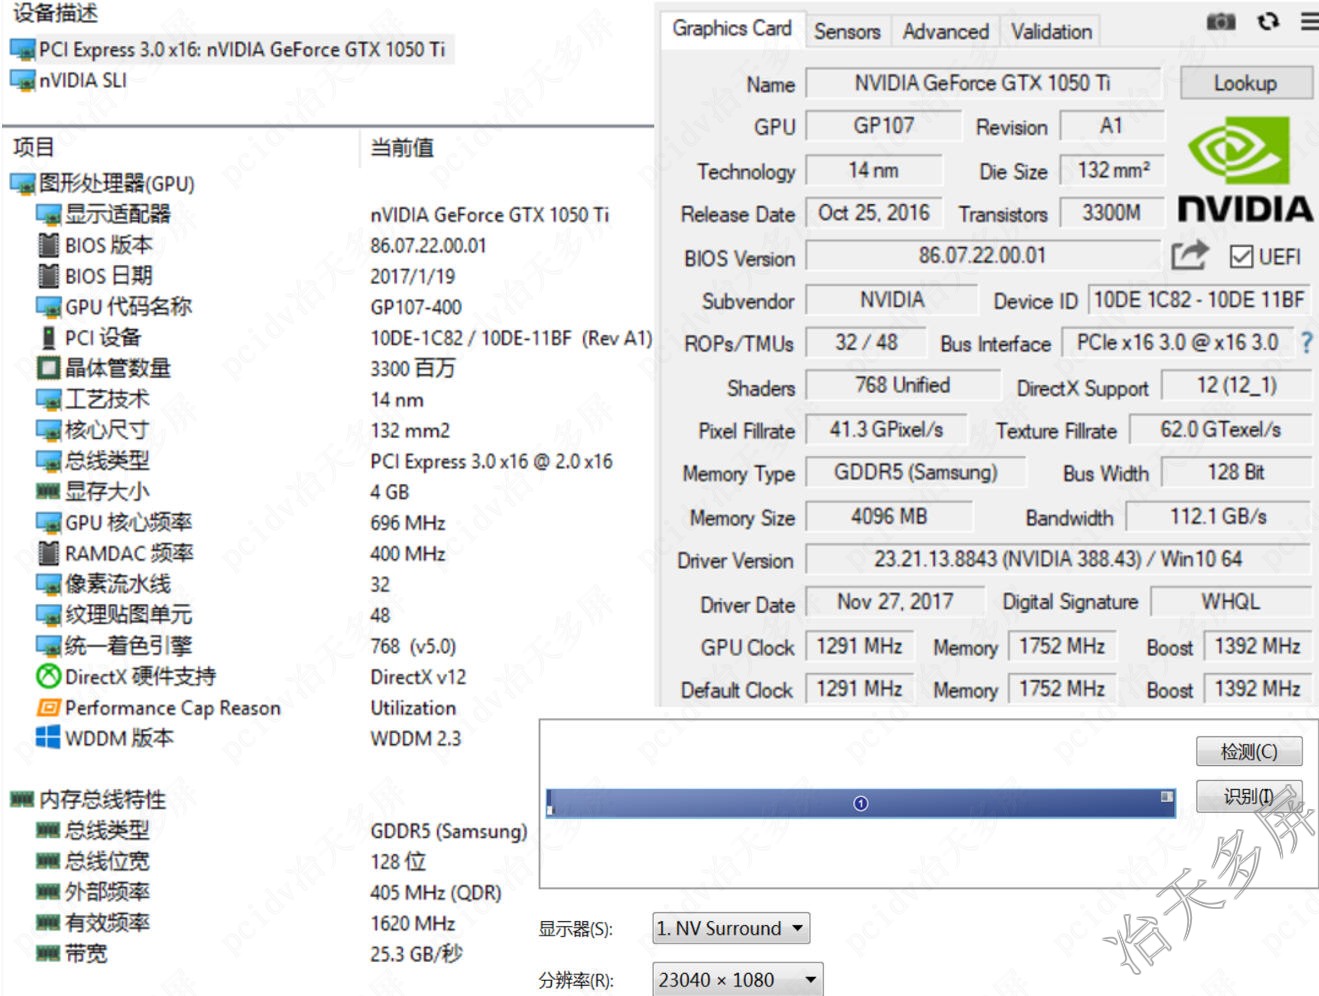Toggle the UEFI checkbox

(1241, 257)
